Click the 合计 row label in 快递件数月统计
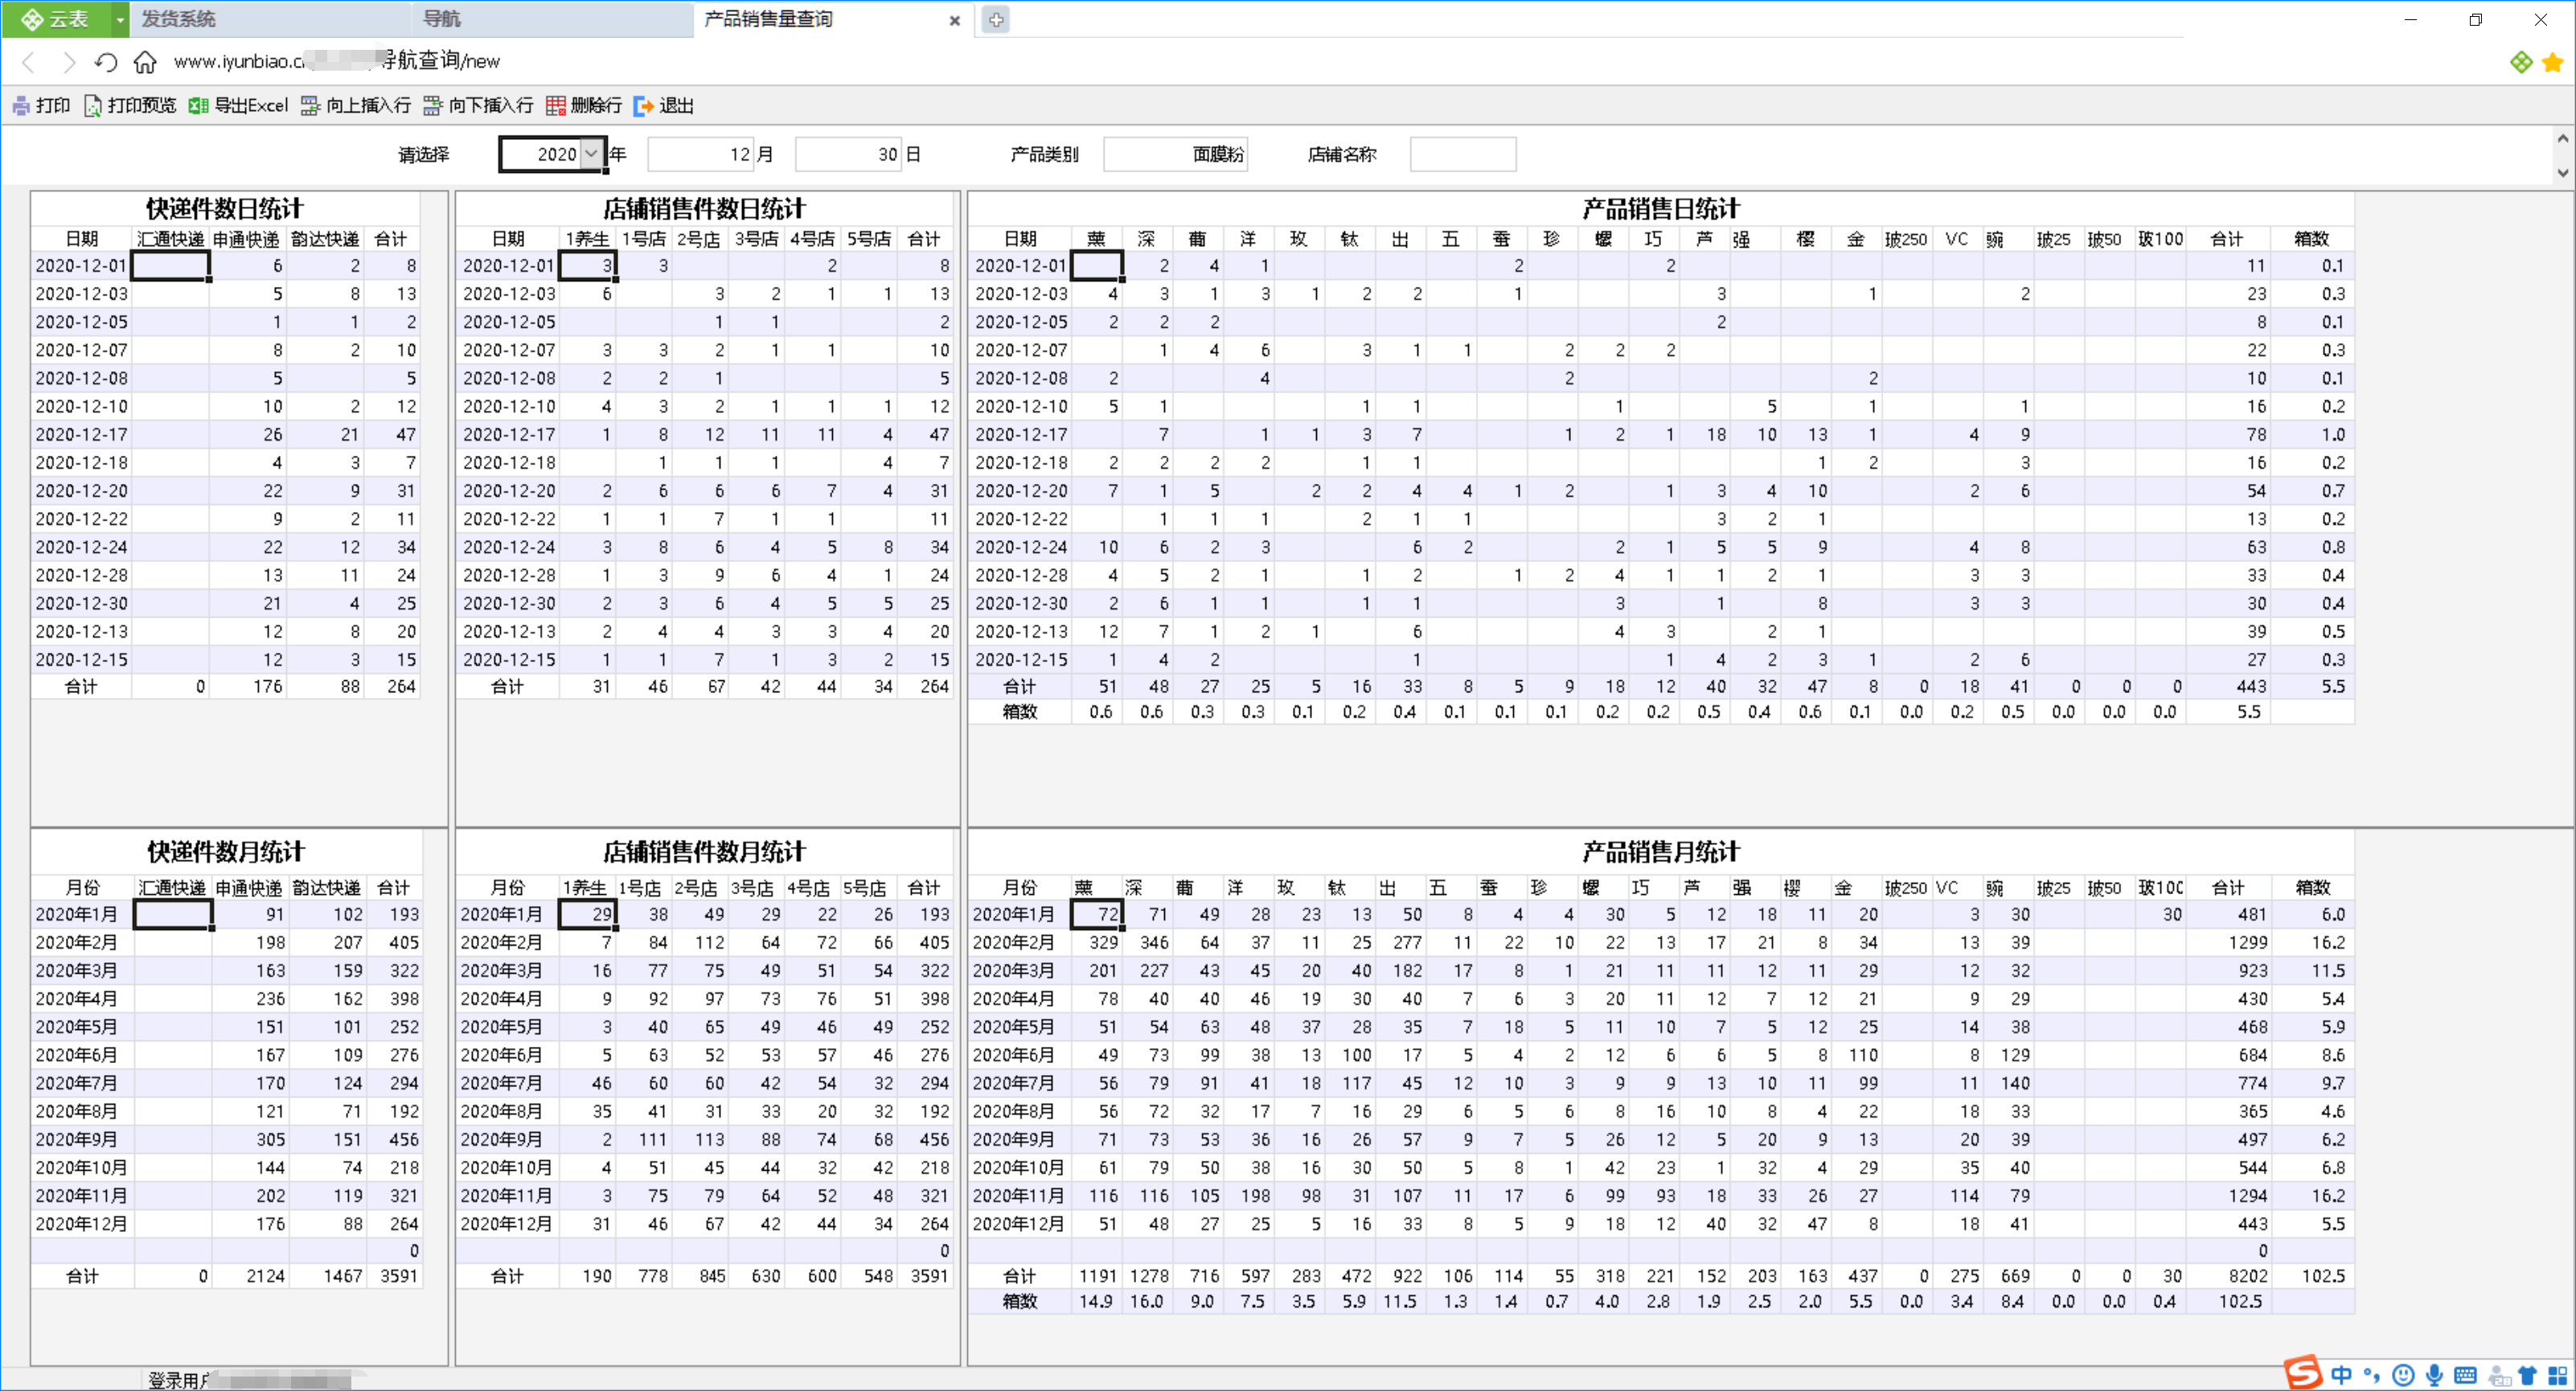 (82, 1277)
